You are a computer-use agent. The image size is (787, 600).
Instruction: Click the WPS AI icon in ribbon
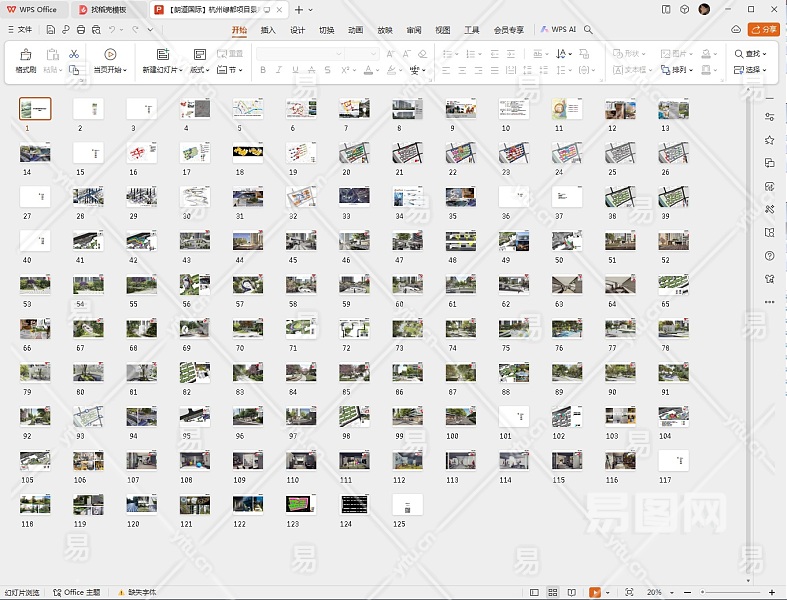(558, 30)
